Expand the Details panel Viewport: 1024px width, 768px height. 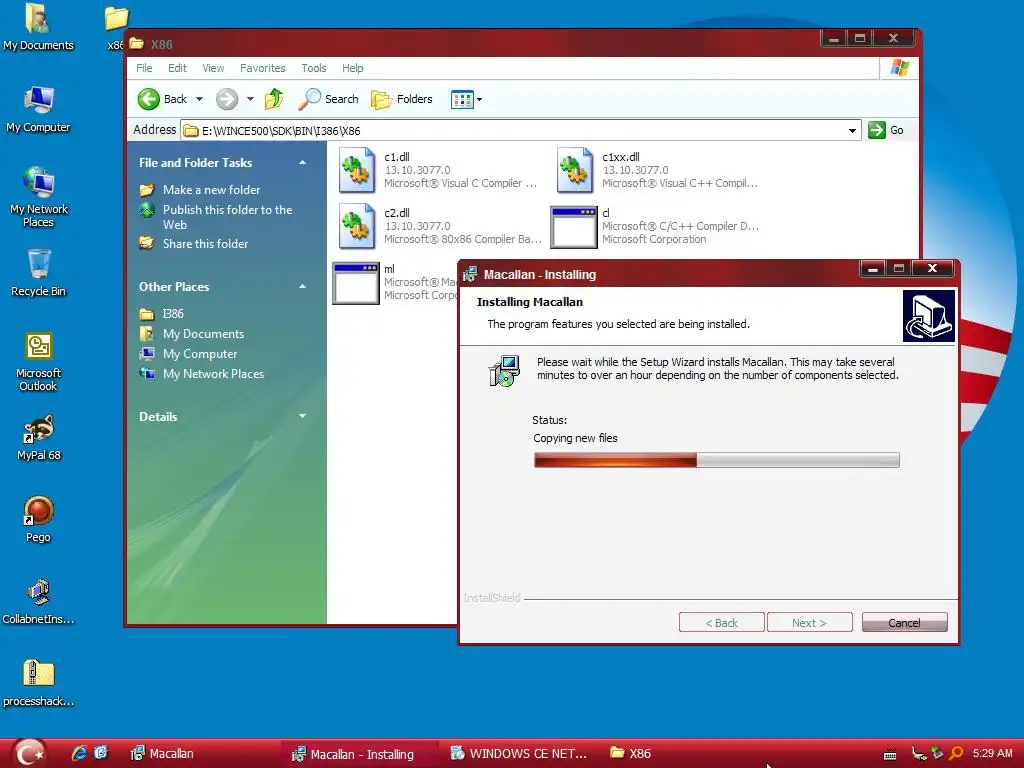click(302, 416)
